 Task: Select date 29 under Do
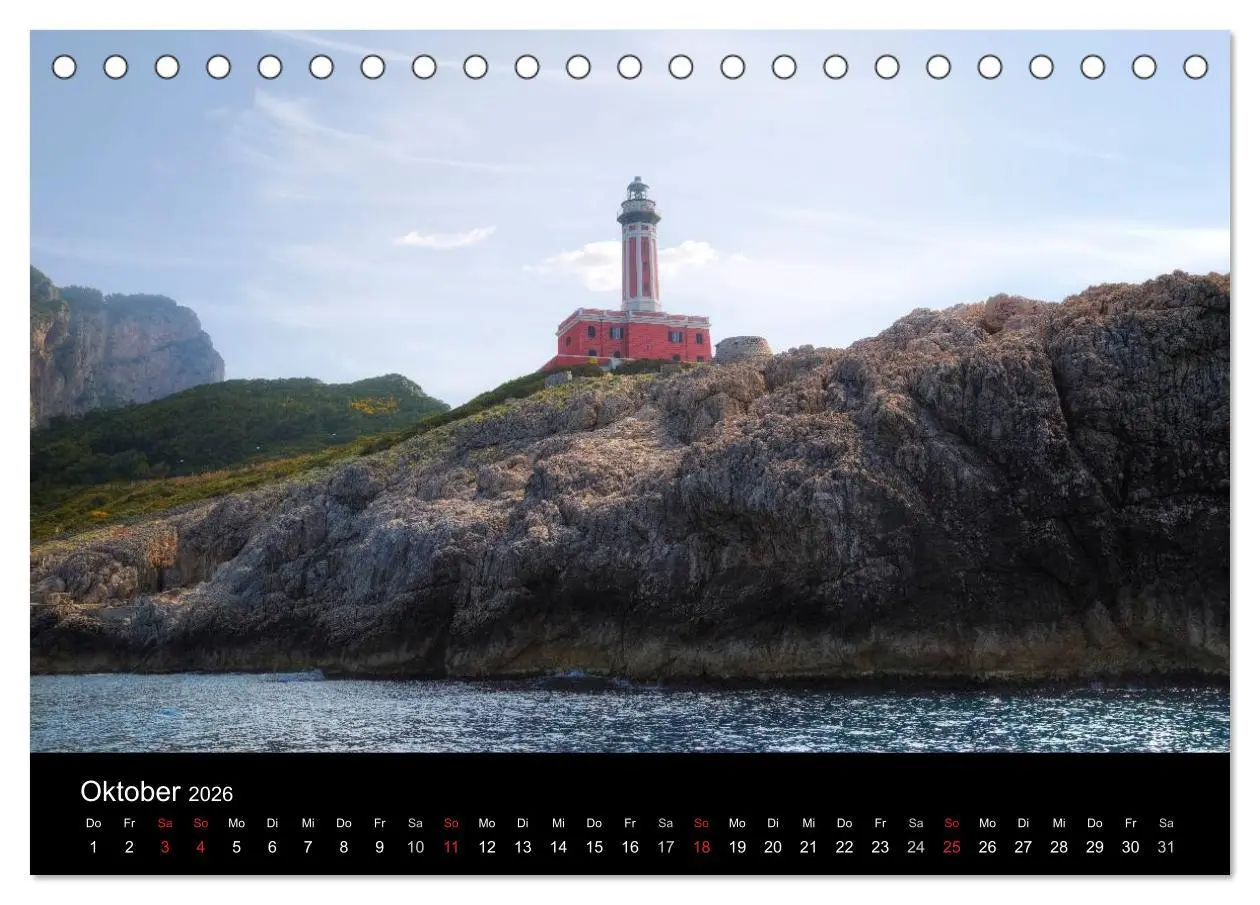pos(1095,847)
